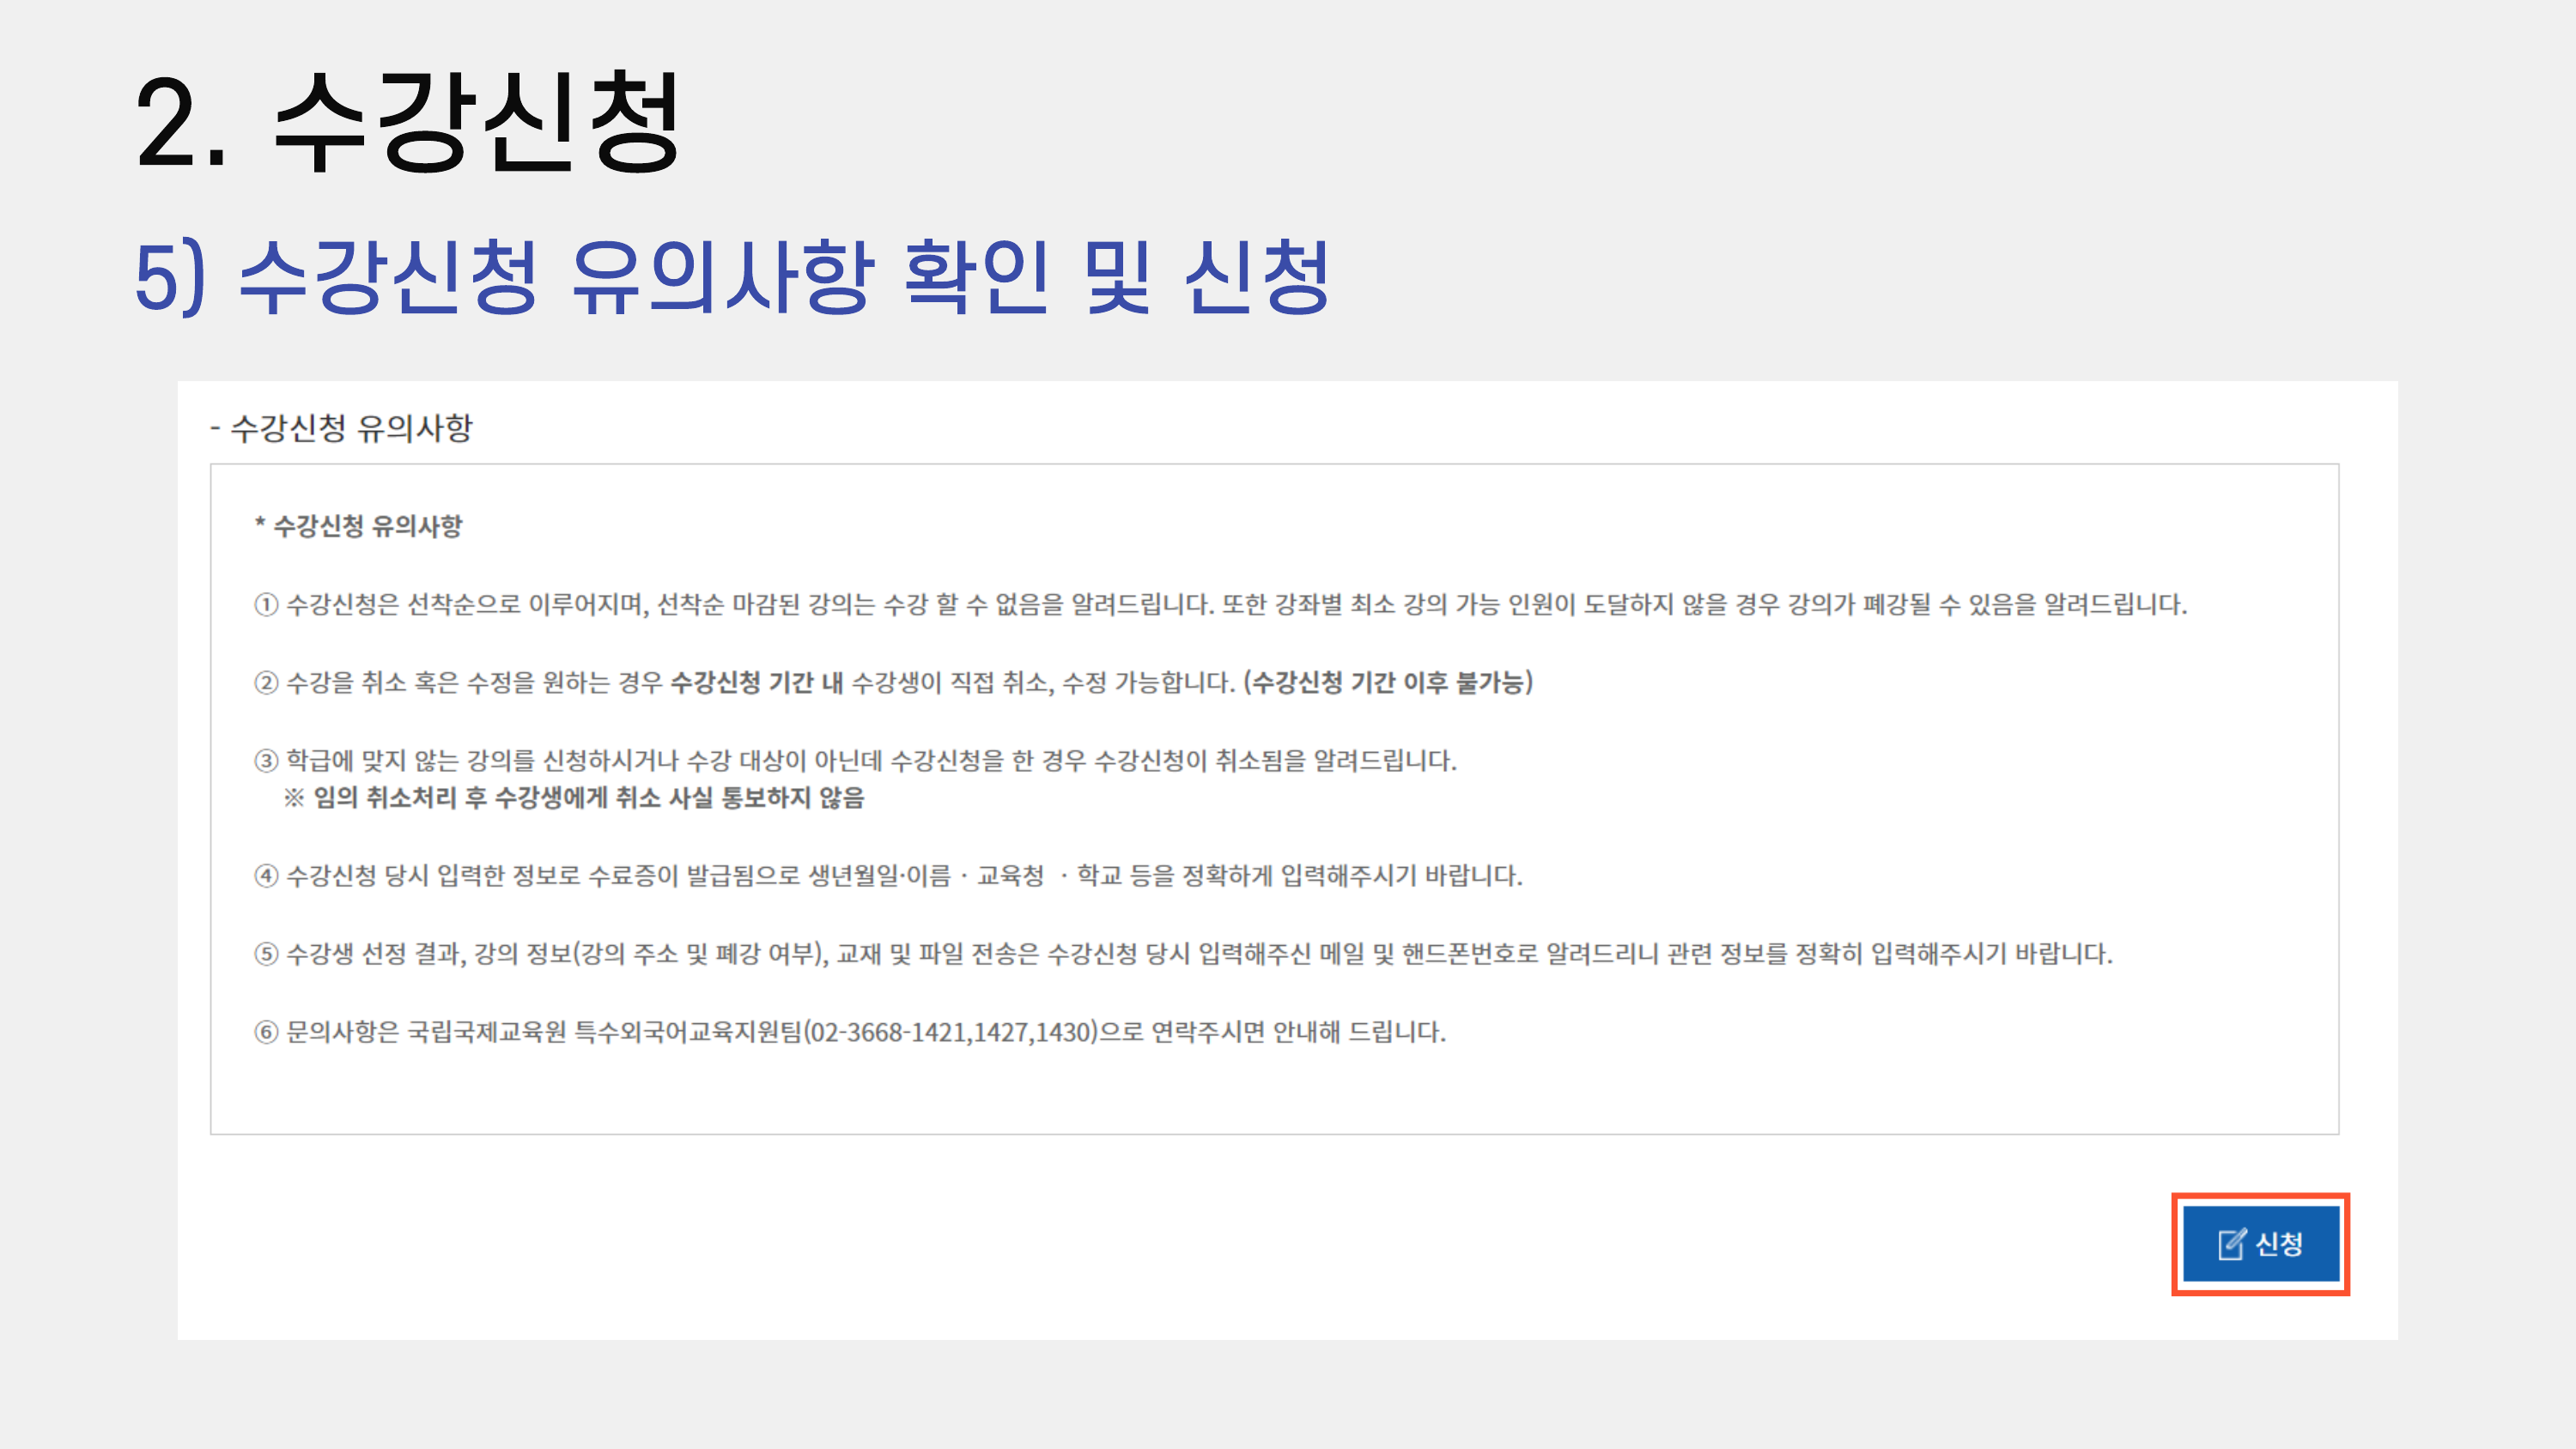The image size is (2576, 1449).
Task: Click the circled number ⑥ marker
Action: [x=265, y=1032]
